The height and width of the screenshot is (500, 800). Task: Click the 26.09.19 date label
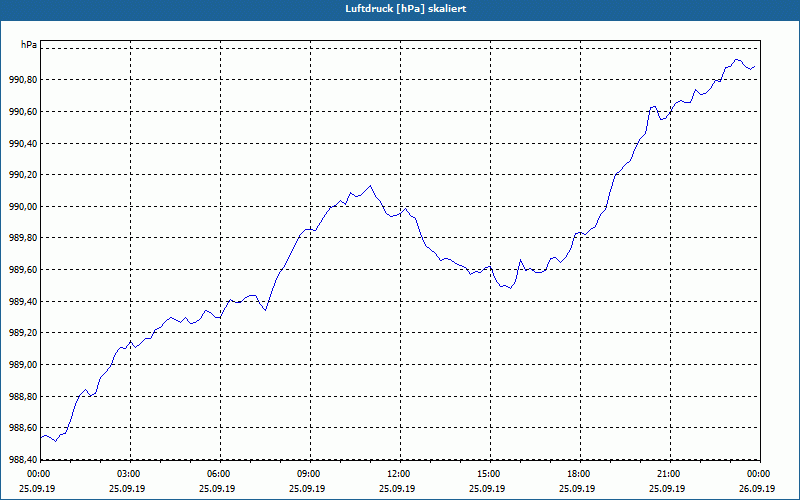pos(757,488)
